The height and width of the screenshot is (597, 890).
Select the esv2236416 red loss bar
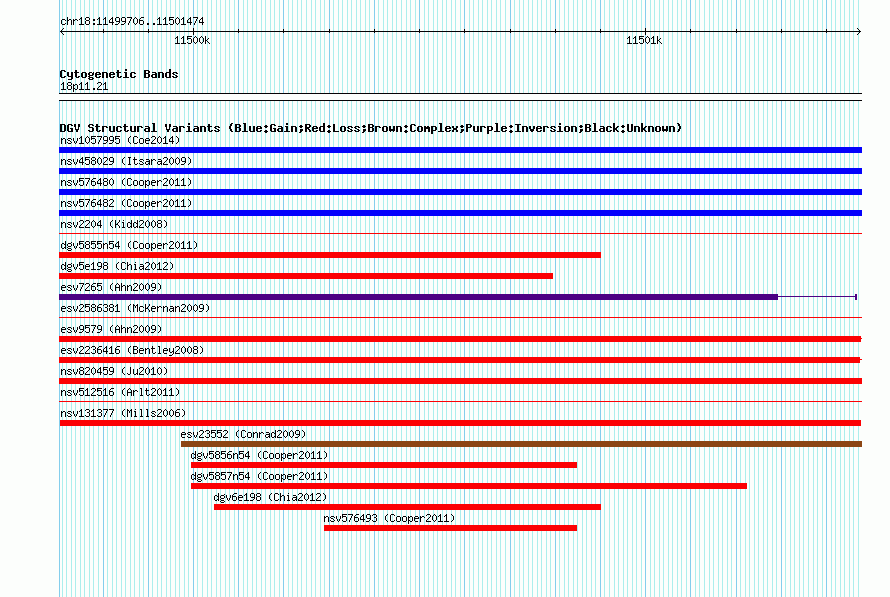coord(460,360)
